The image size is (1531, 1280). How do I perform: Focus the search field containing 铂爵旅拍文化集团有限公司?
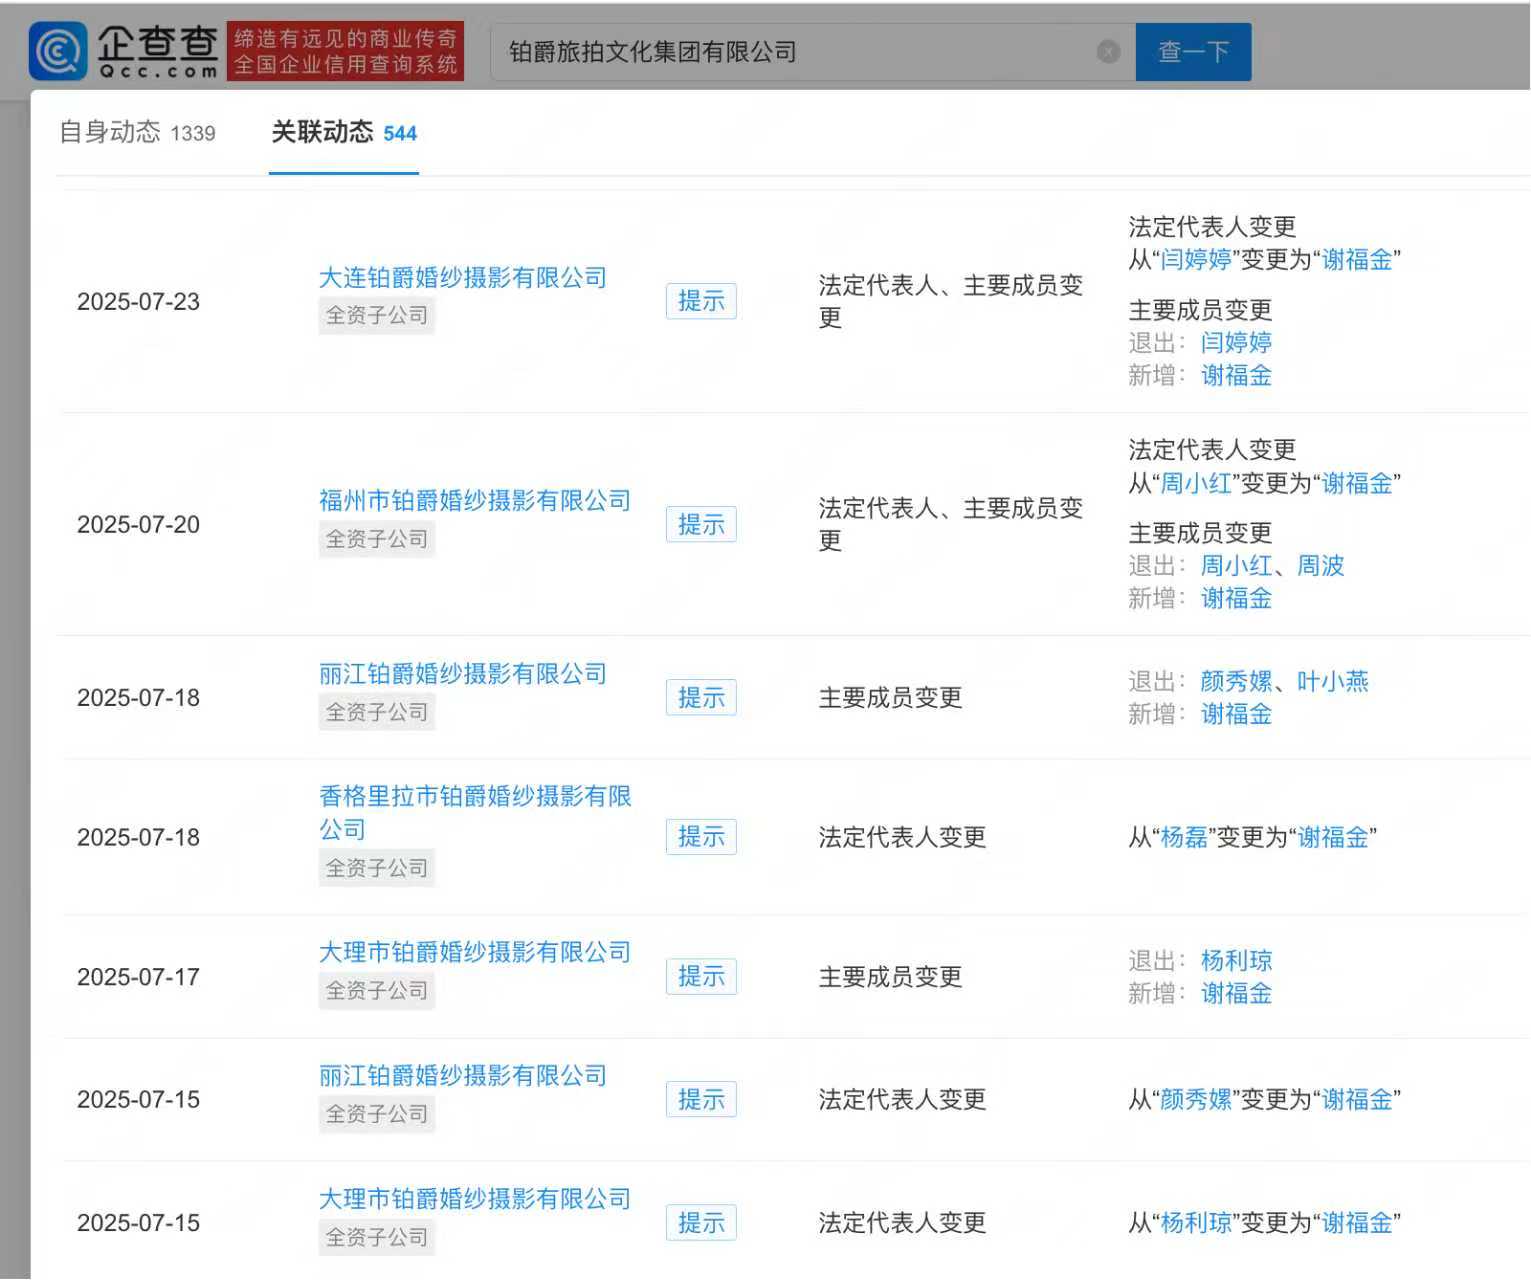tap(812, 52)
